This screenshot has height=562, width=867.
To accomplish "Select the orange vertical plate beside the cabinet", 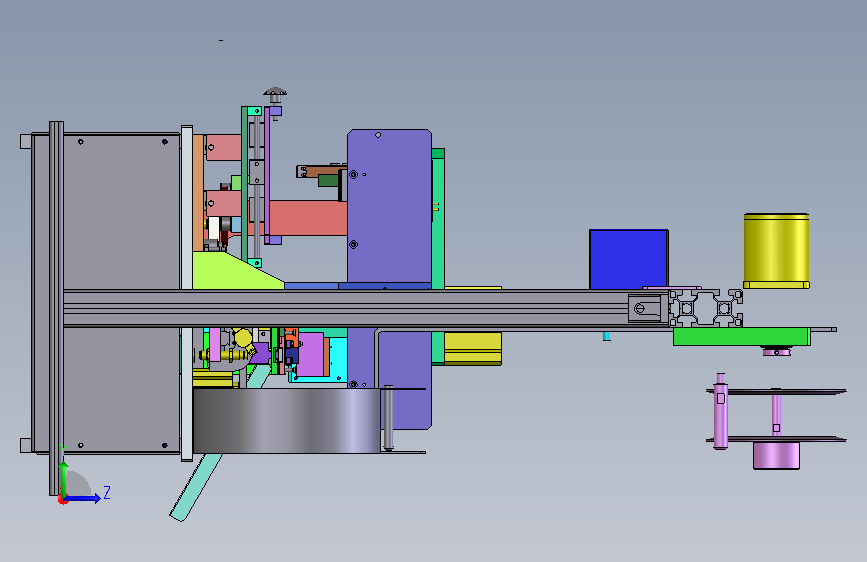I will point(198,192).
